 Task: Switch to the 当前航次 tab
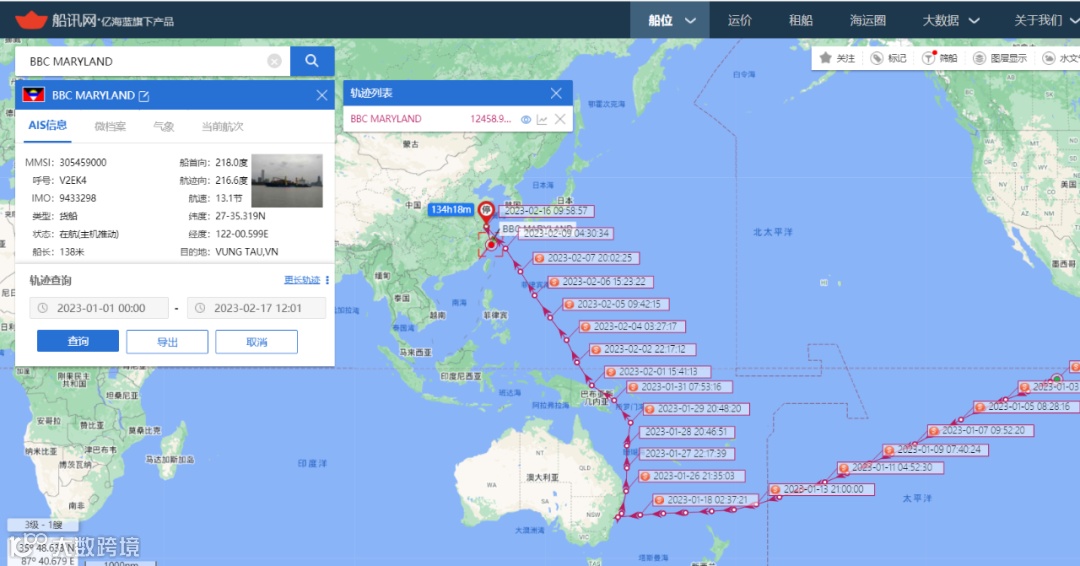(222, 126)
